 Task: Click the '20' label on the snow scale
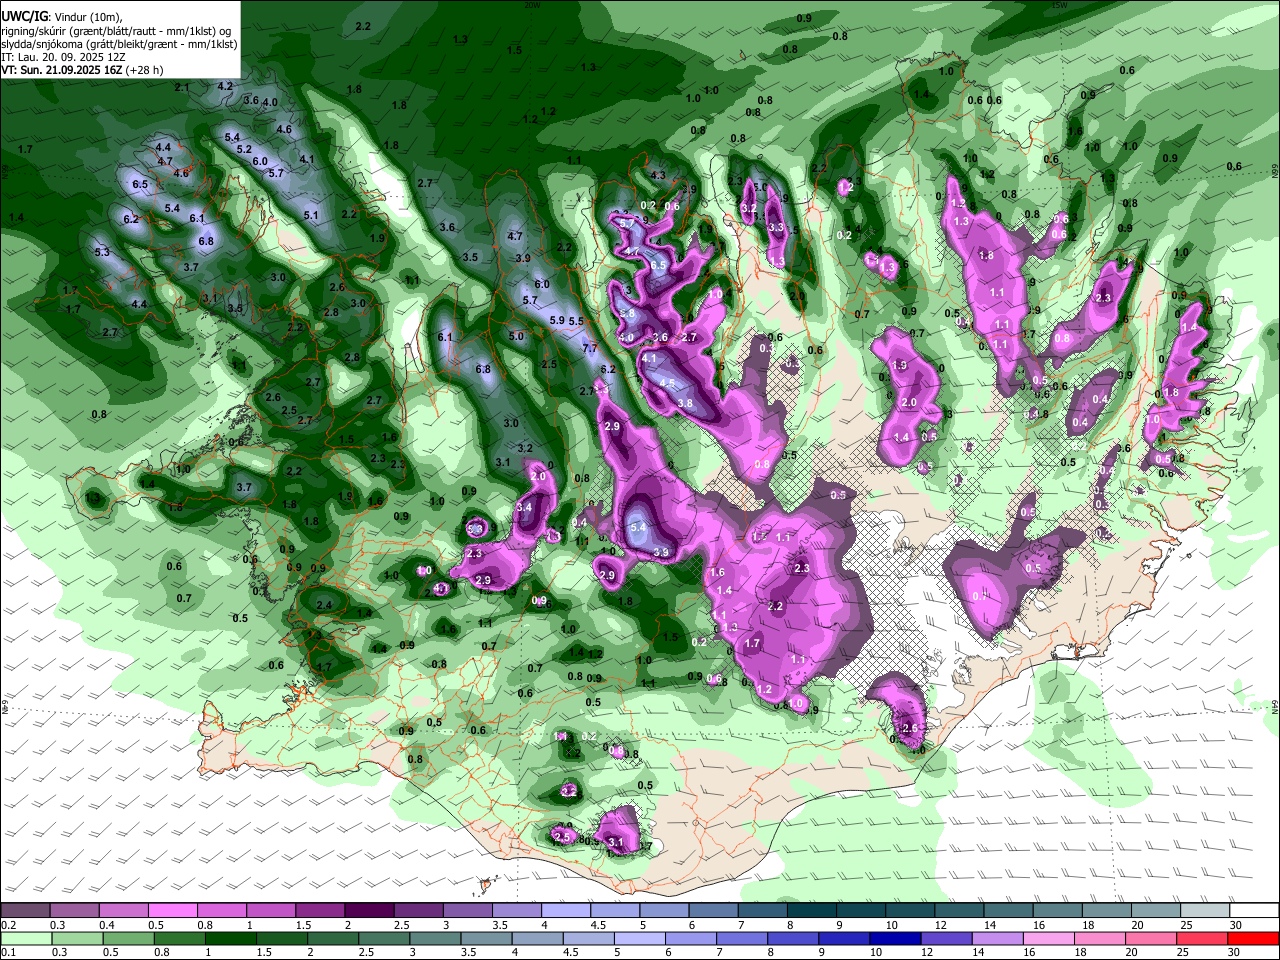click(x=1137, y=925)
